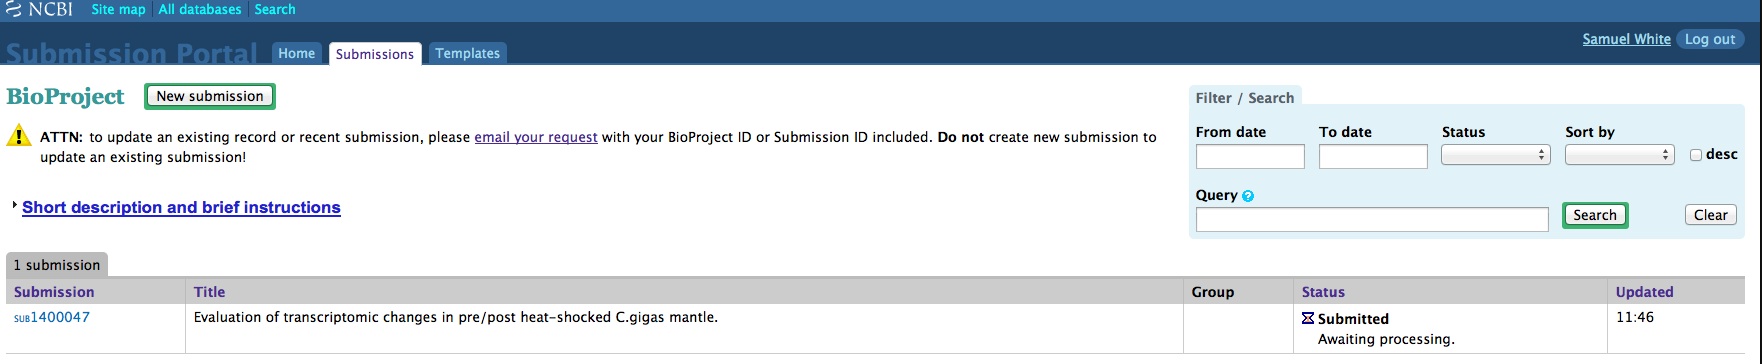Open the Sort by dropdown

tap(1619, 155)
